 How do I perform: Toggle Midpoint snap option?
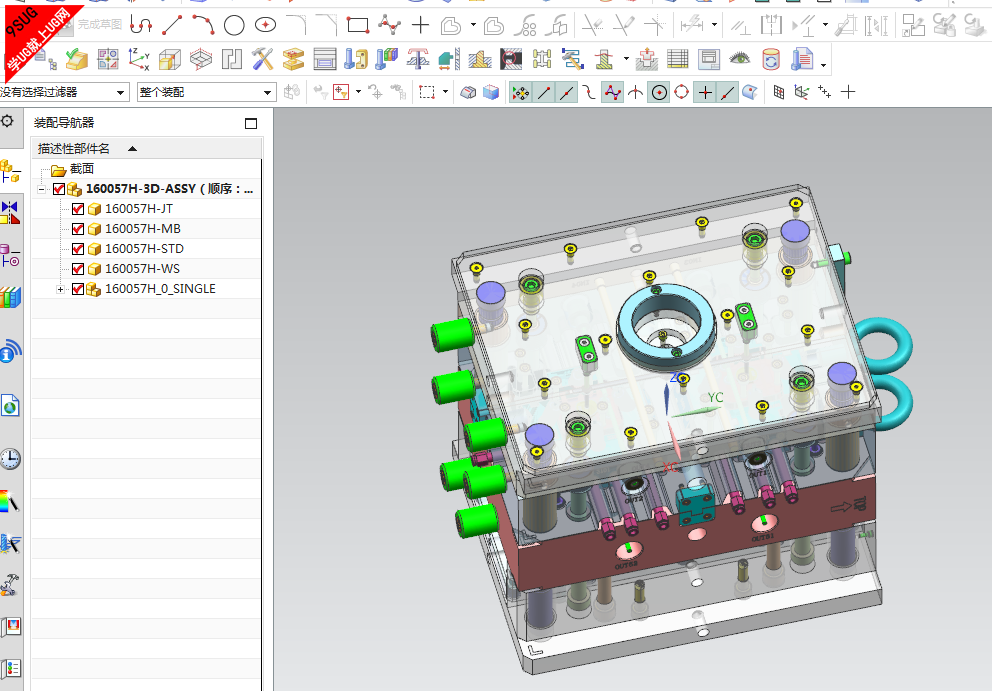coord(566,92)
